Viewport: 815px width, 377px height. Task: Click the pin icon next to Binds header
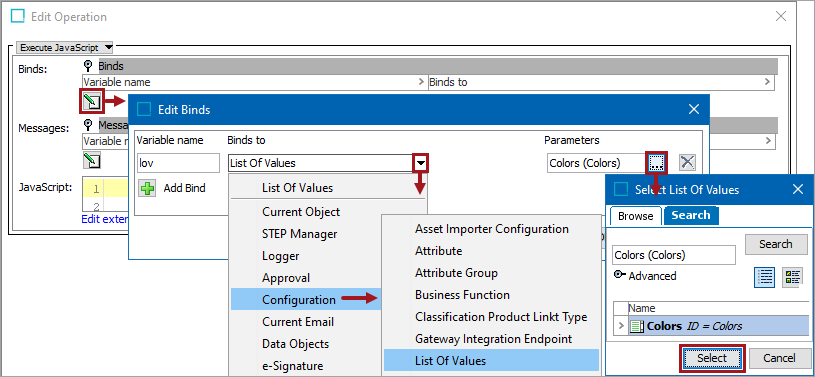pos(88,66)
